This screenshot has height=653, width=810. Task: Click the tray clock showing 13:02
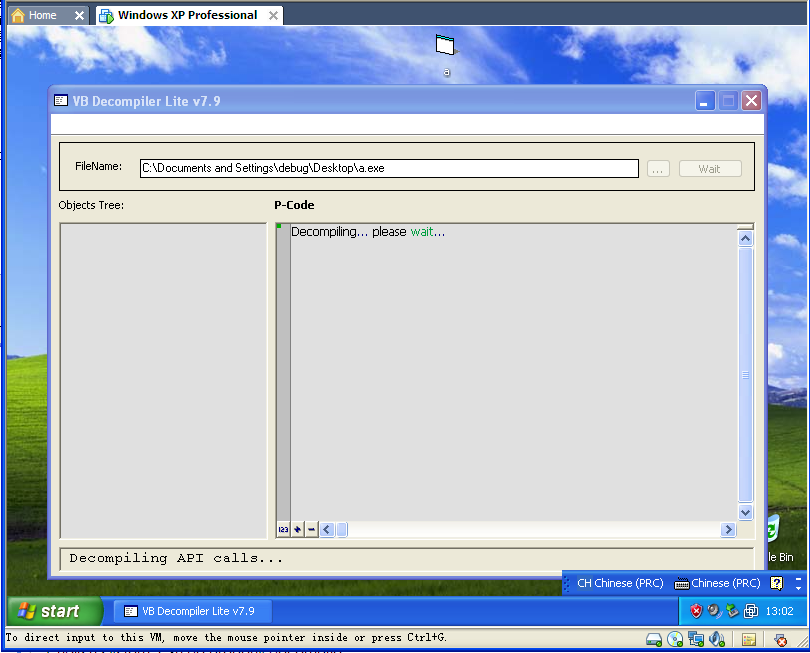pyautogui.click(x=779, y=611)
